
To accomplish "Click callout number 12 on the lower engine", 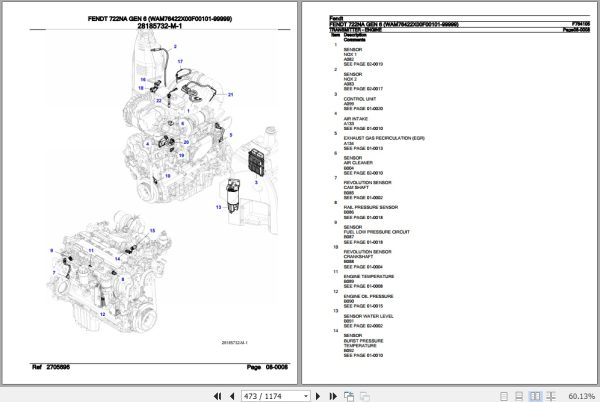I will coord(103,314).
